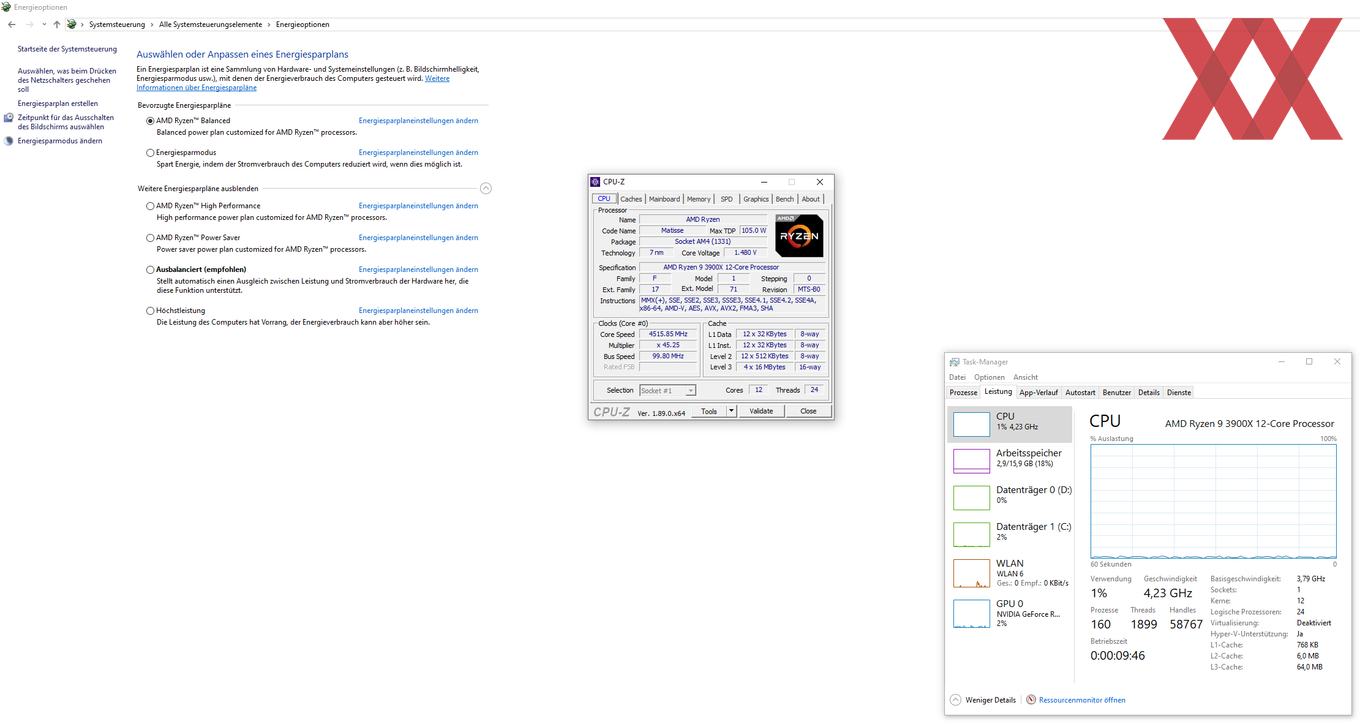Click Close button in CPU-Z
1360x724 pixels.
pos(808,411)
